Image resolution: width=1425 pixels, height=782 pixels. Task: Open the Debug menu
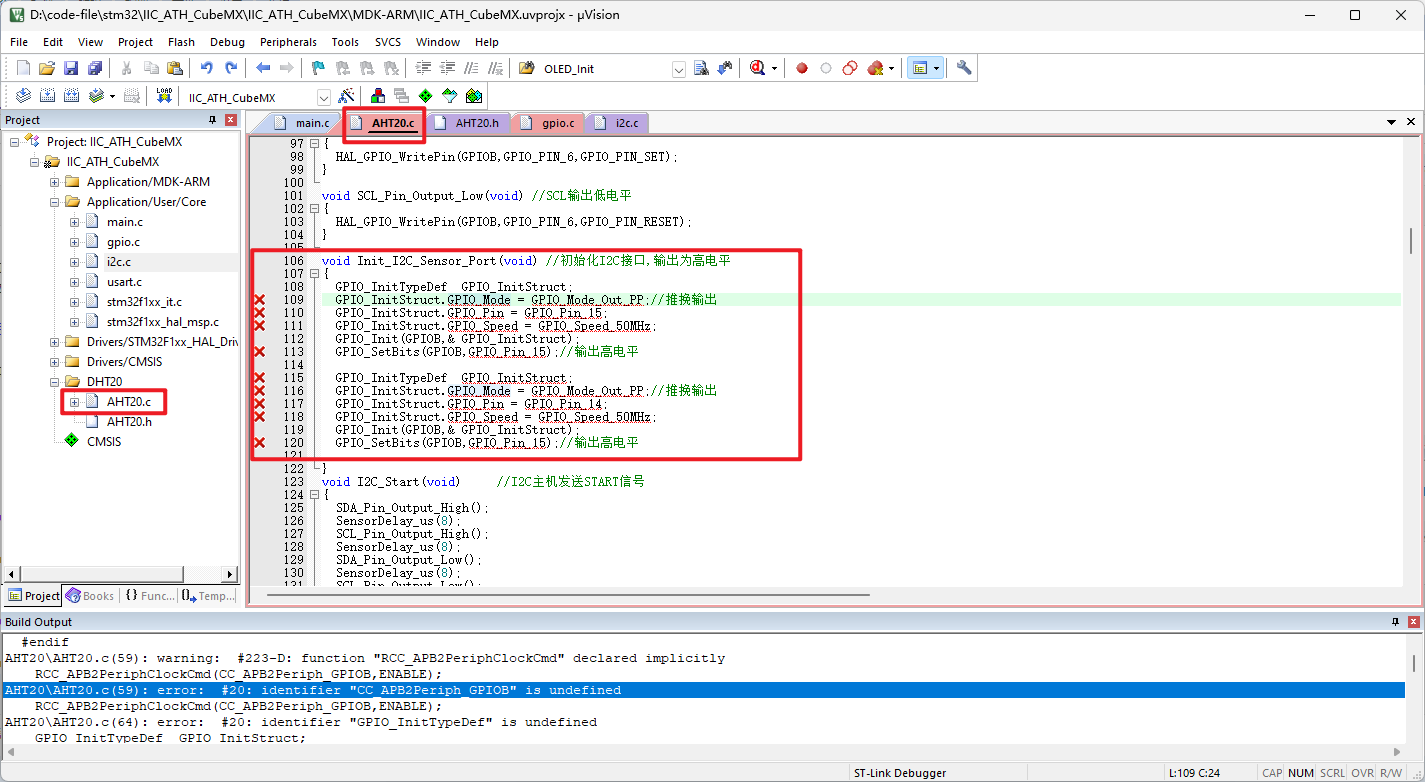point(227,42)
